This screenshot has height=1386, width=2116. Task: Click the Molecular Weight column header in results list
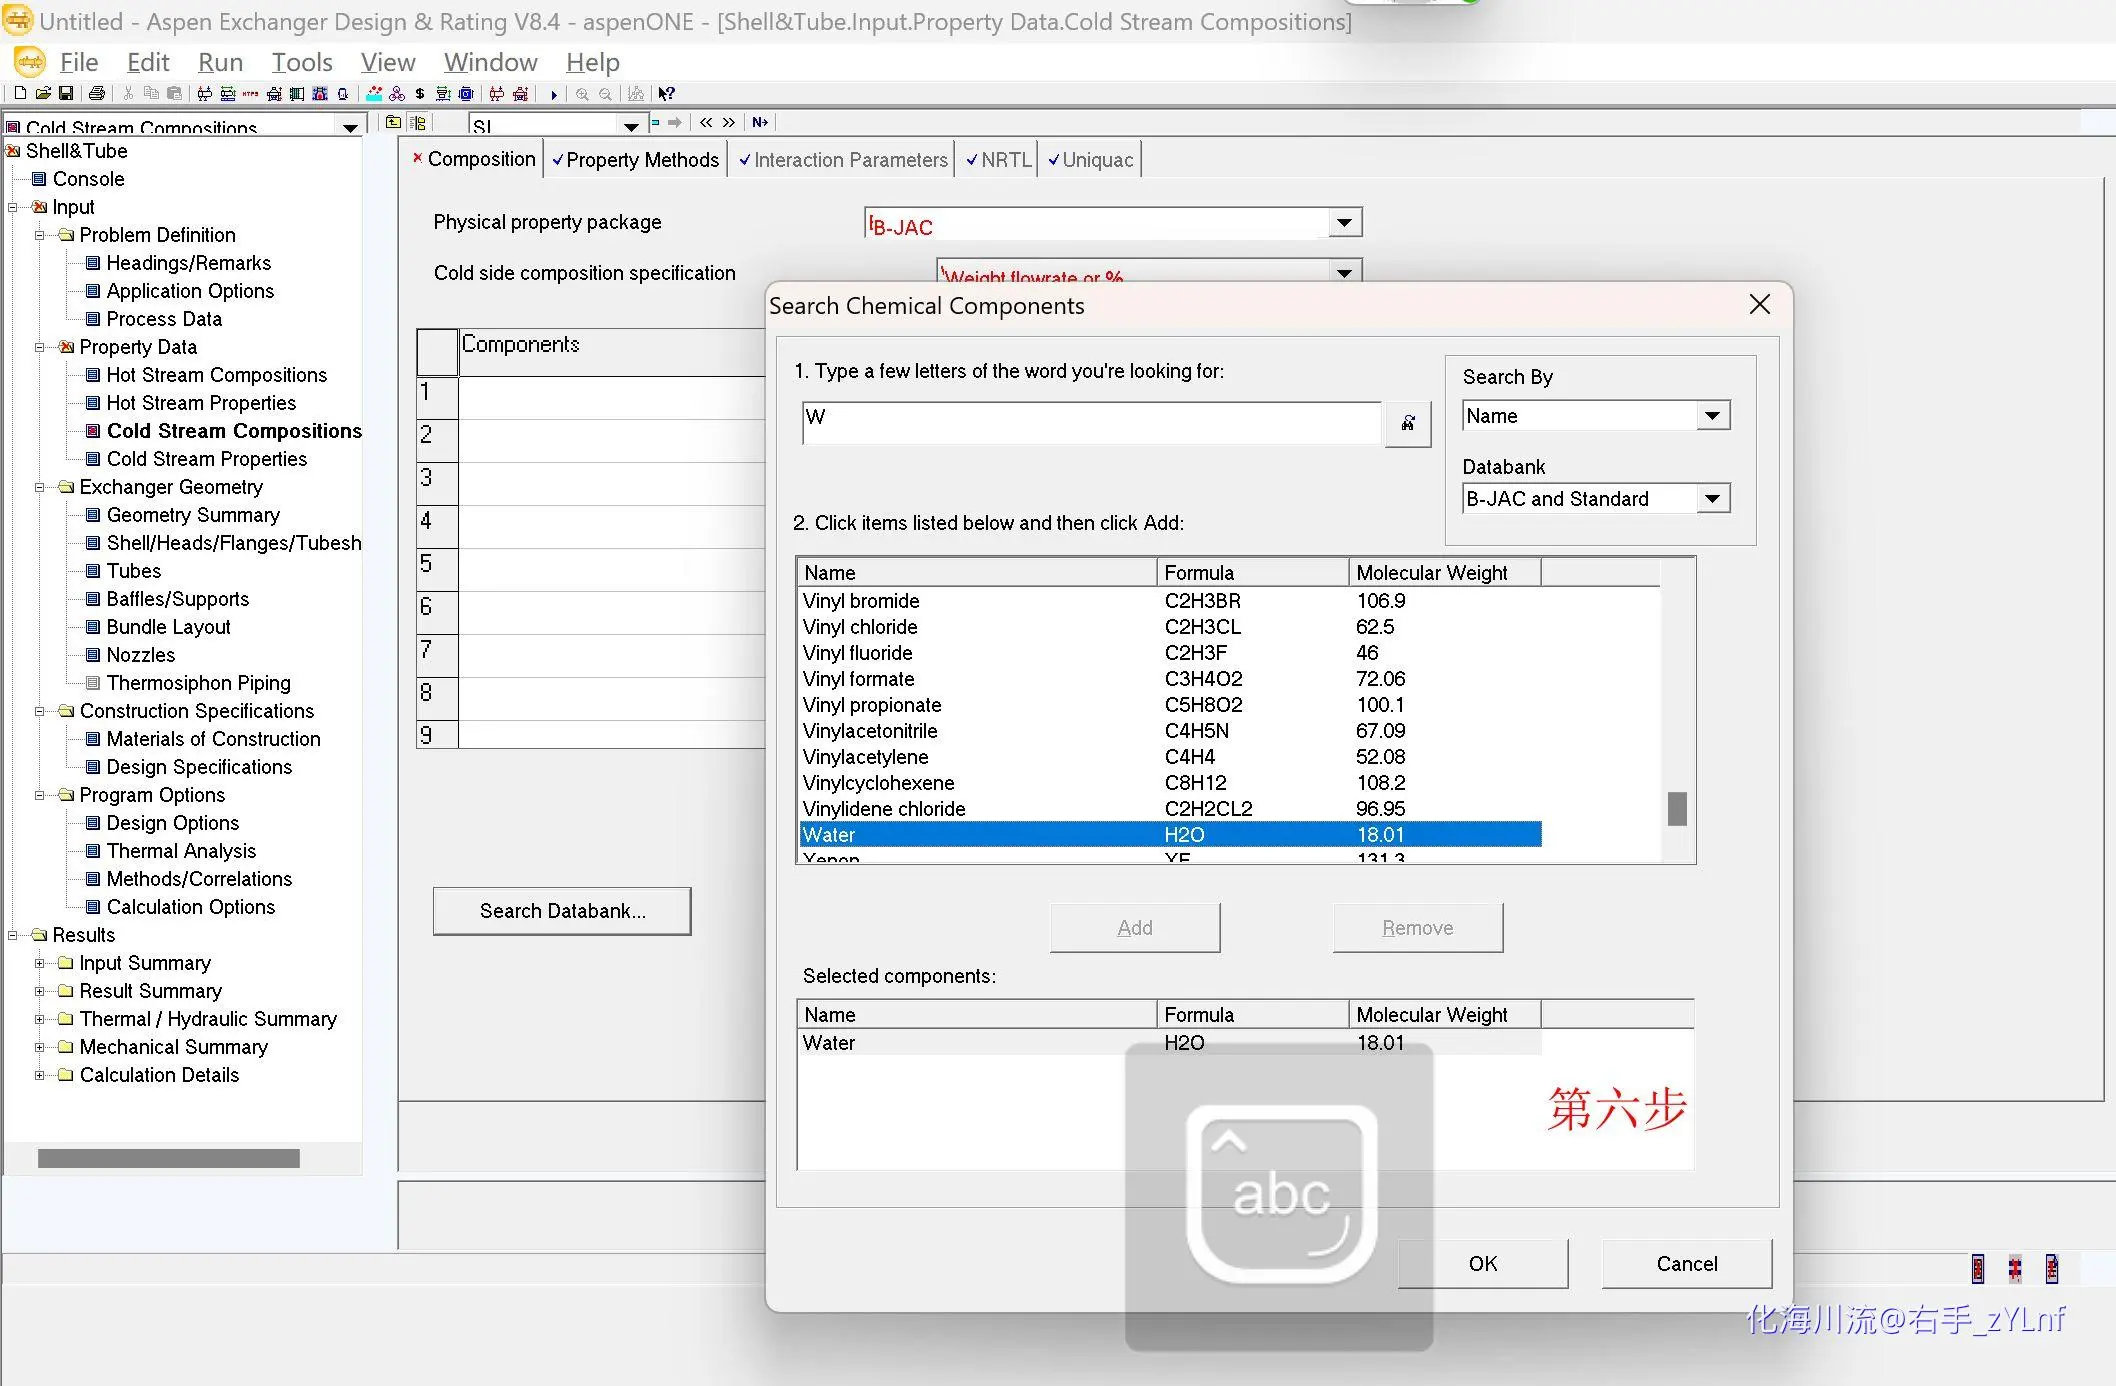[1444, 572]
